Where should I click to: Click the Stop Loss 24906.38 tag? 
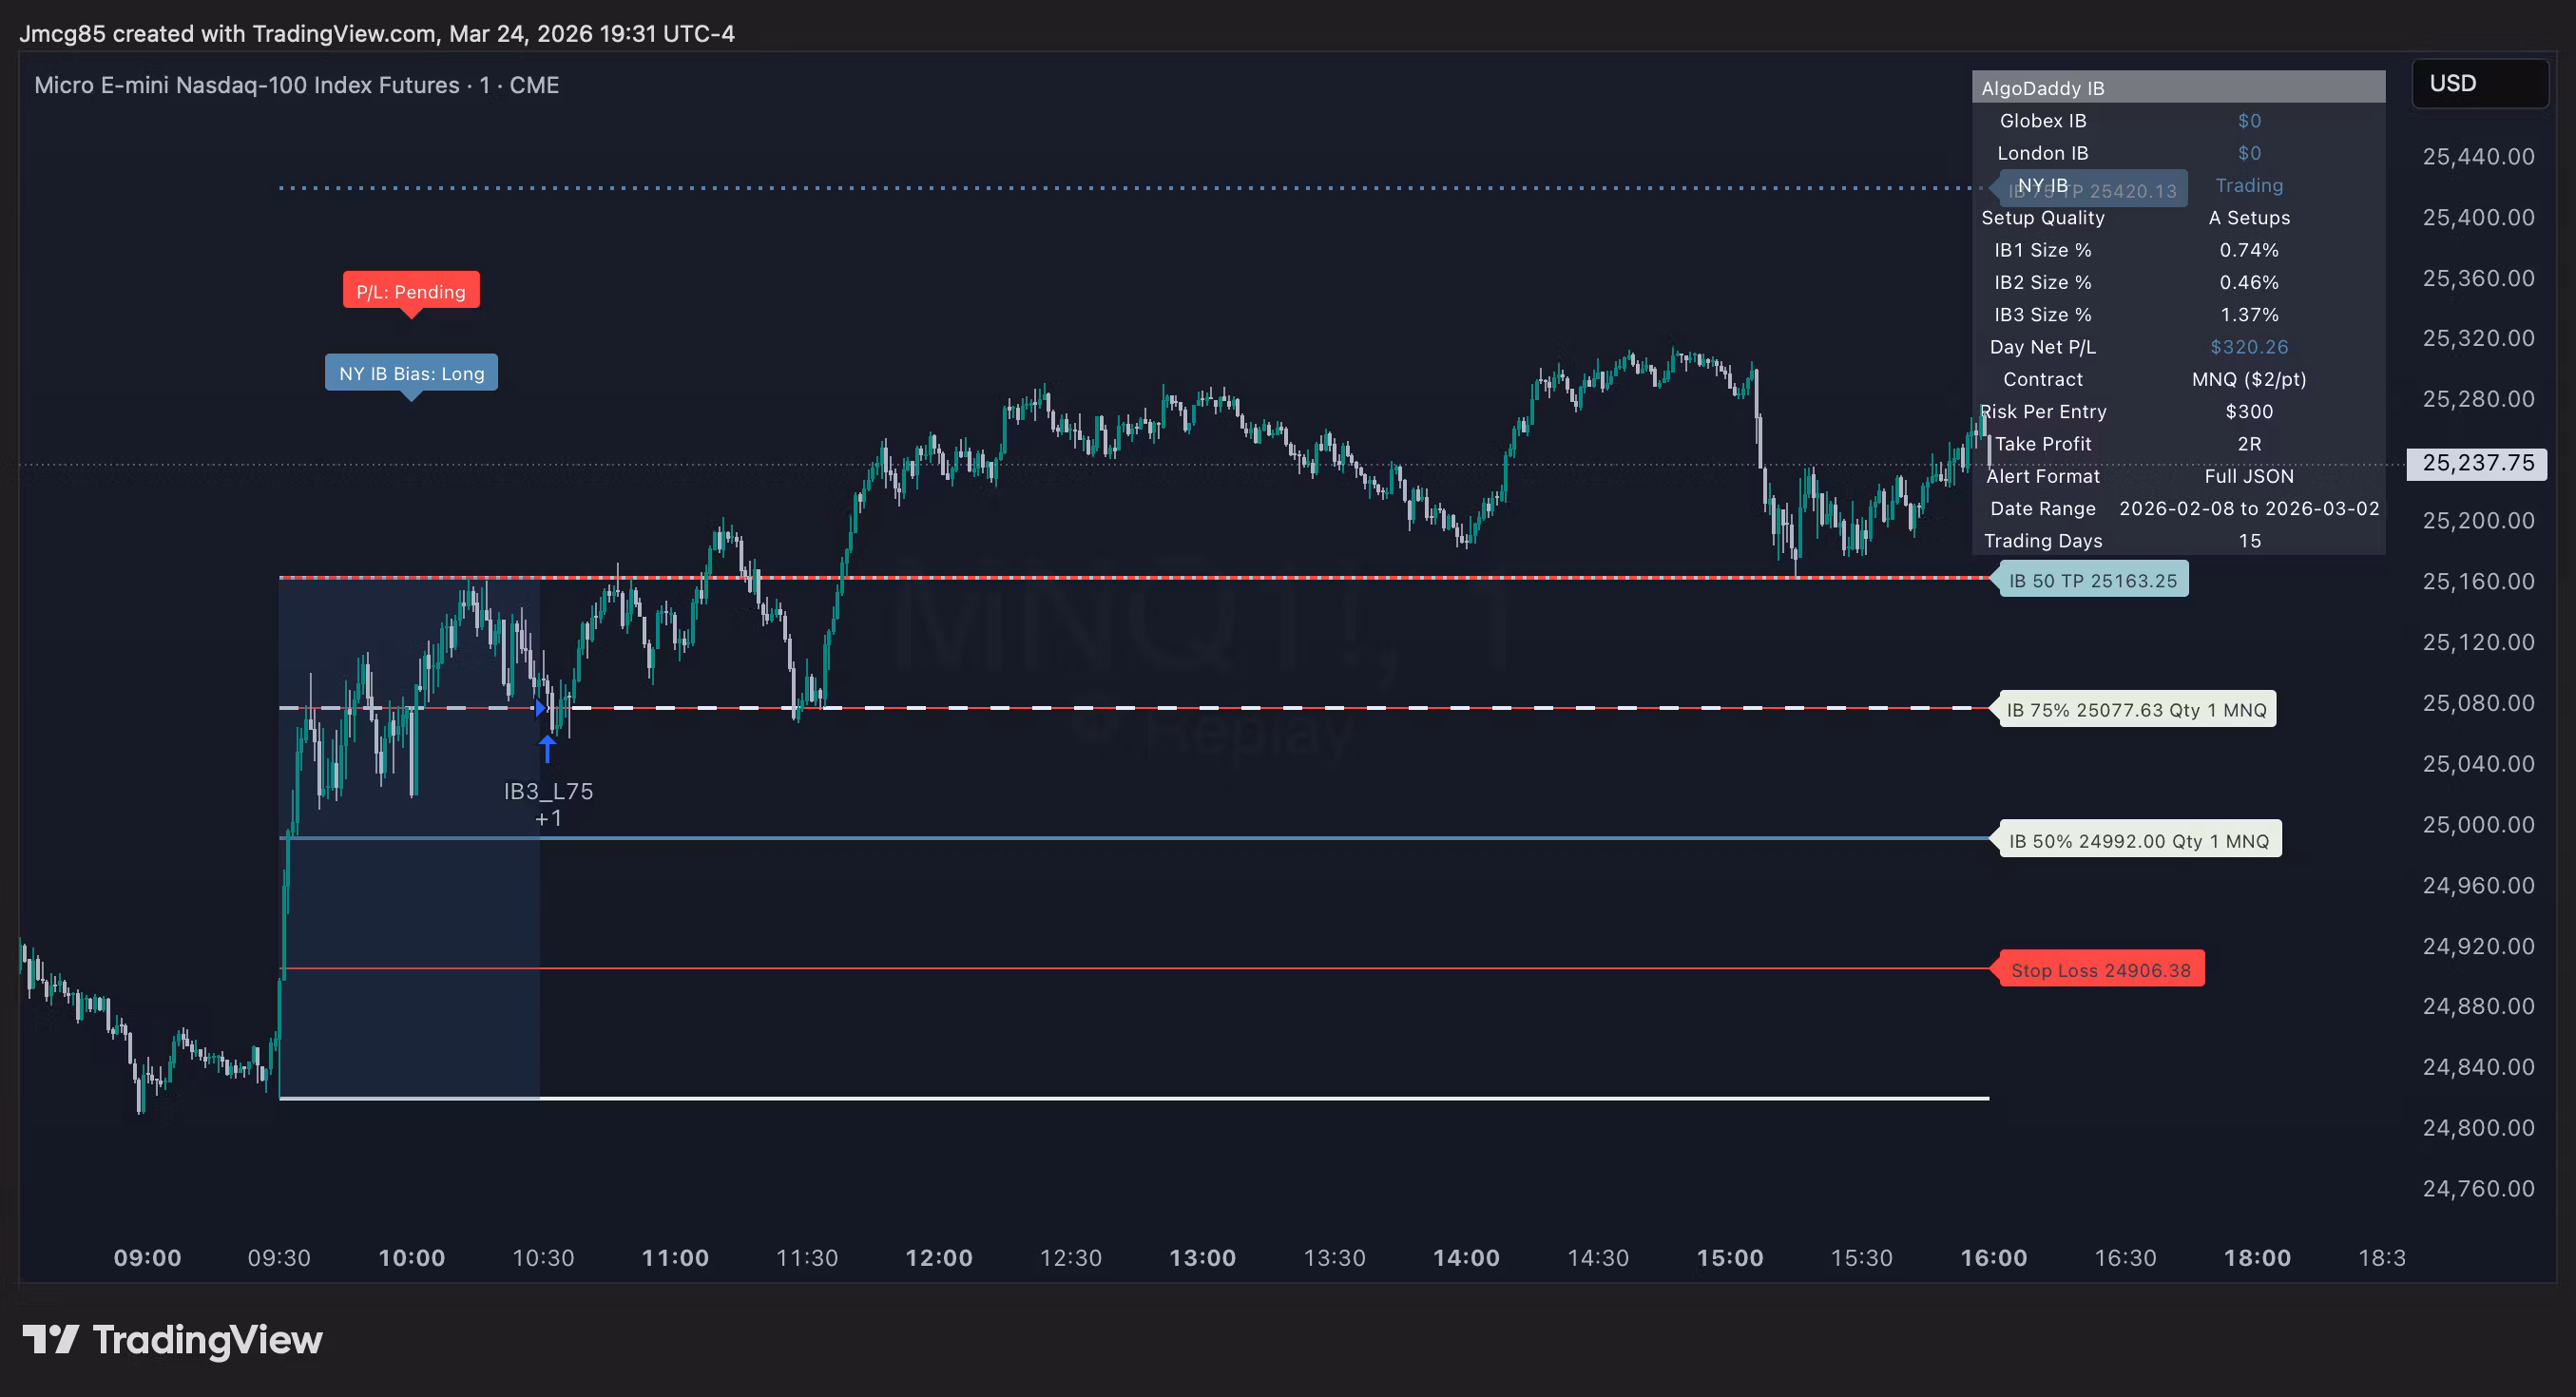pyautogui.click(x=2100, y=969)
